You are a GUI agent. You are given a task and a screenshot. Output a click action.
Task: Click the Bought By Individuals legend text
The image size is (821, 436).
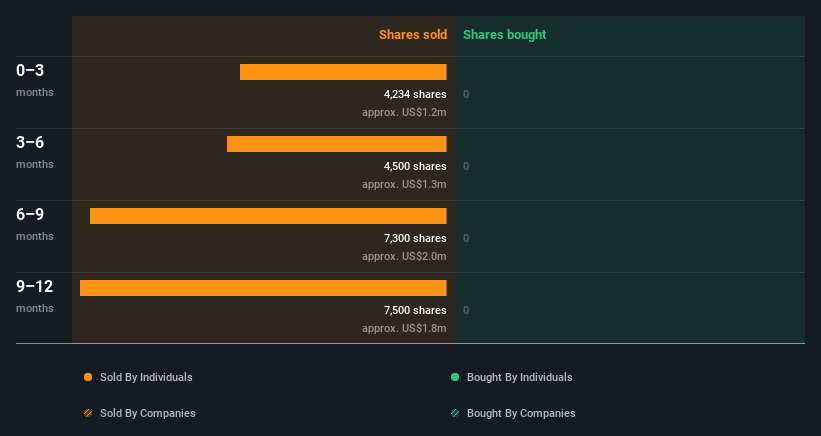519,377
